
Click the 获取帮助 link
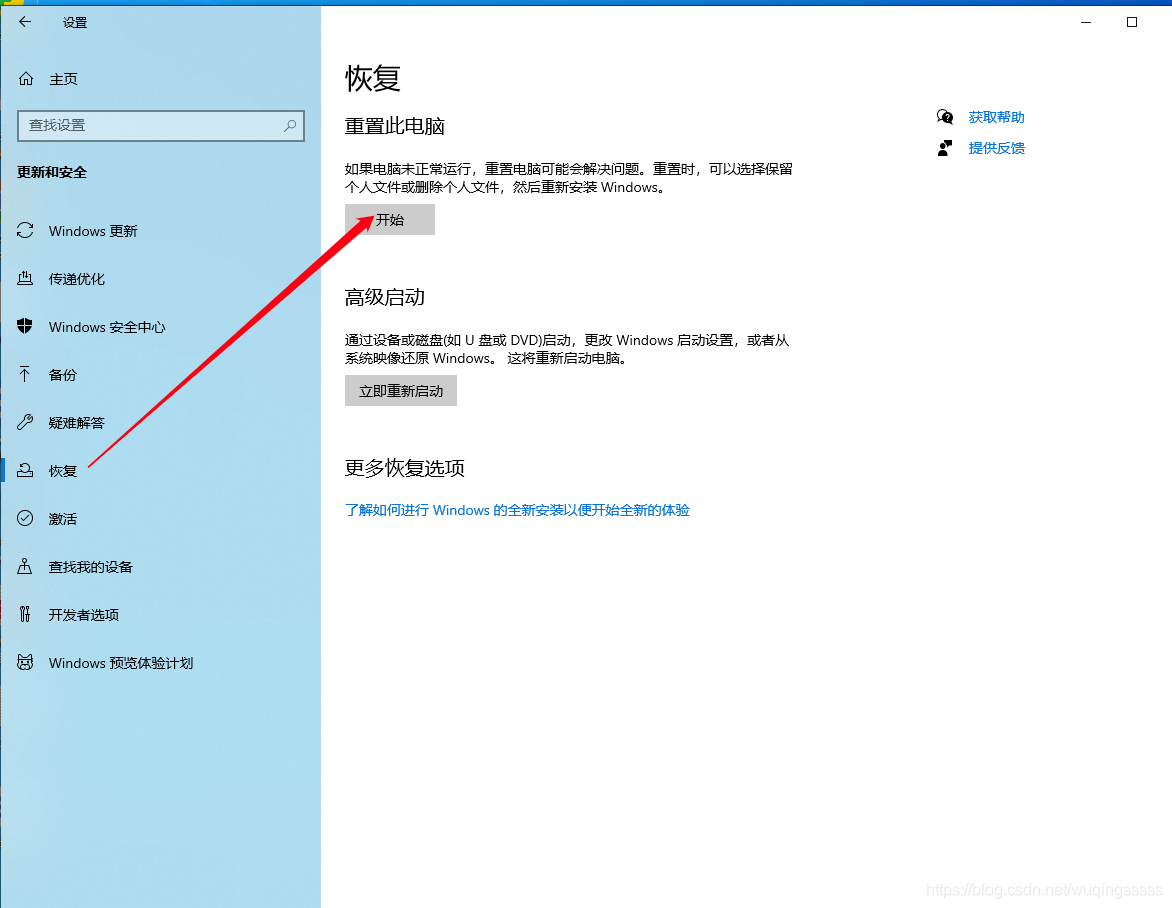(x=996, y=116)
